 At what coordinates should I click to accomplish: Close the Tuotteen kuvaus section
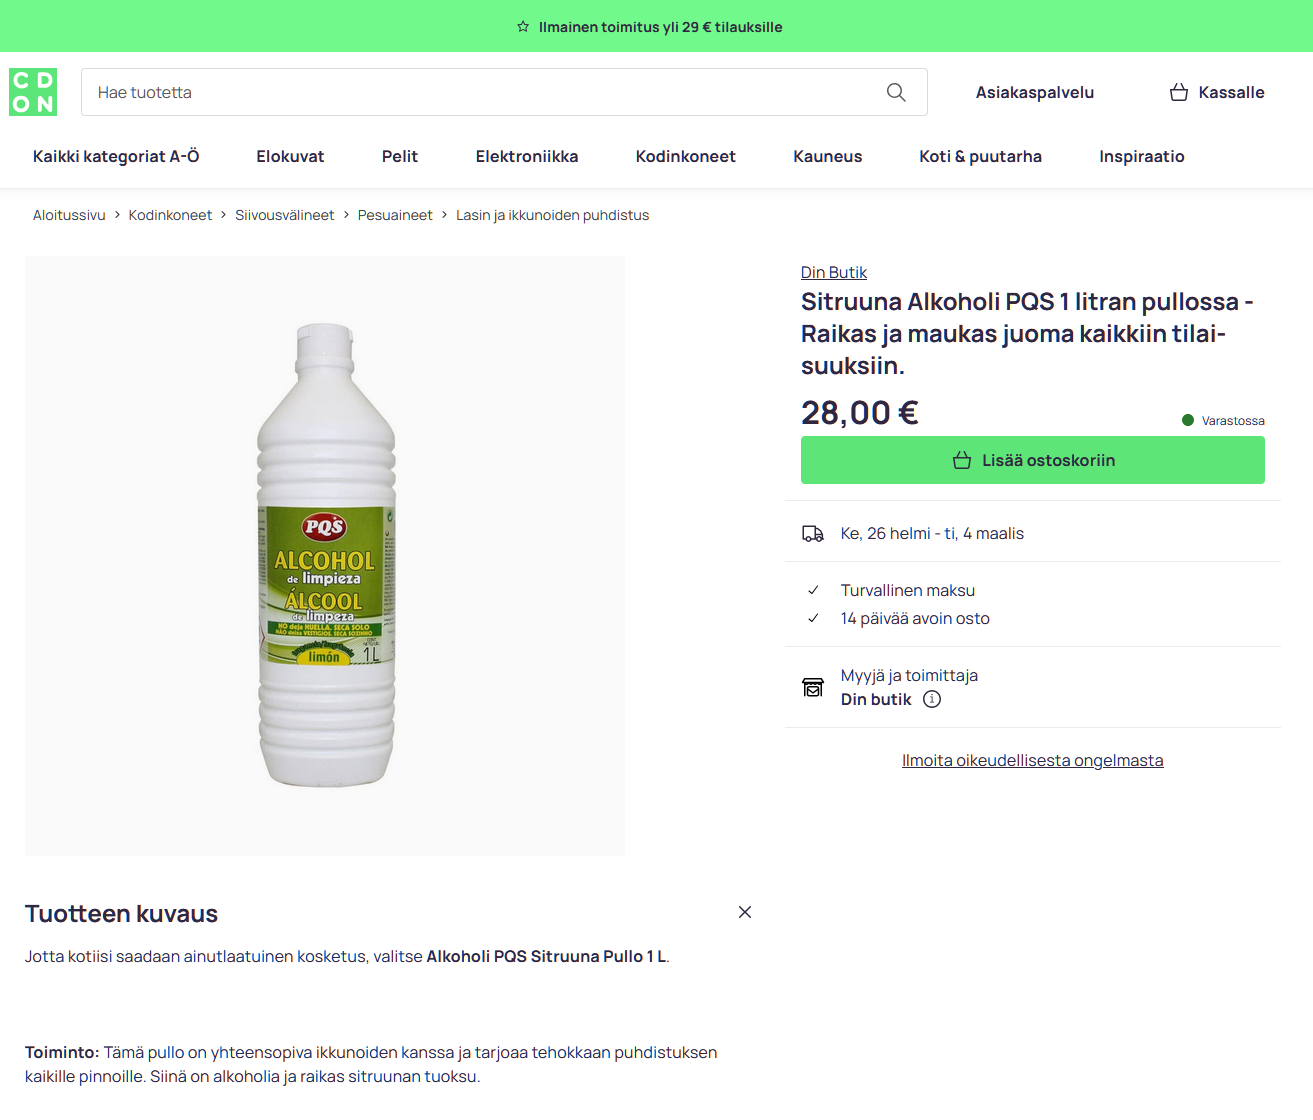coord(745,912)
